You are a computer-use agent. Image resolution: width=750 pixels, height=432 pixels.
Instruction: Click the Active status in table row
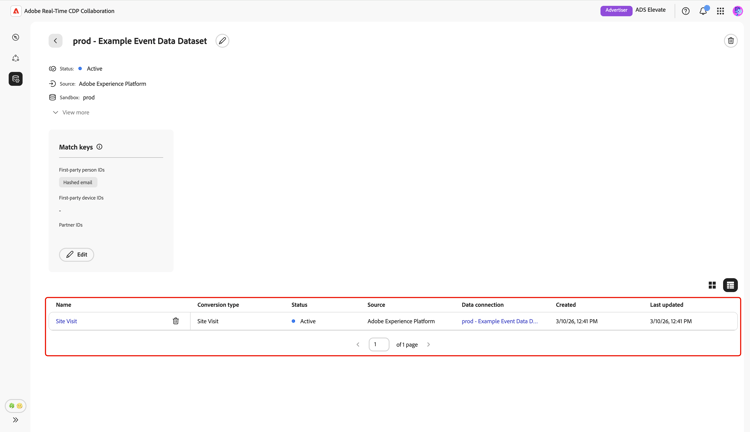[304, 321]
